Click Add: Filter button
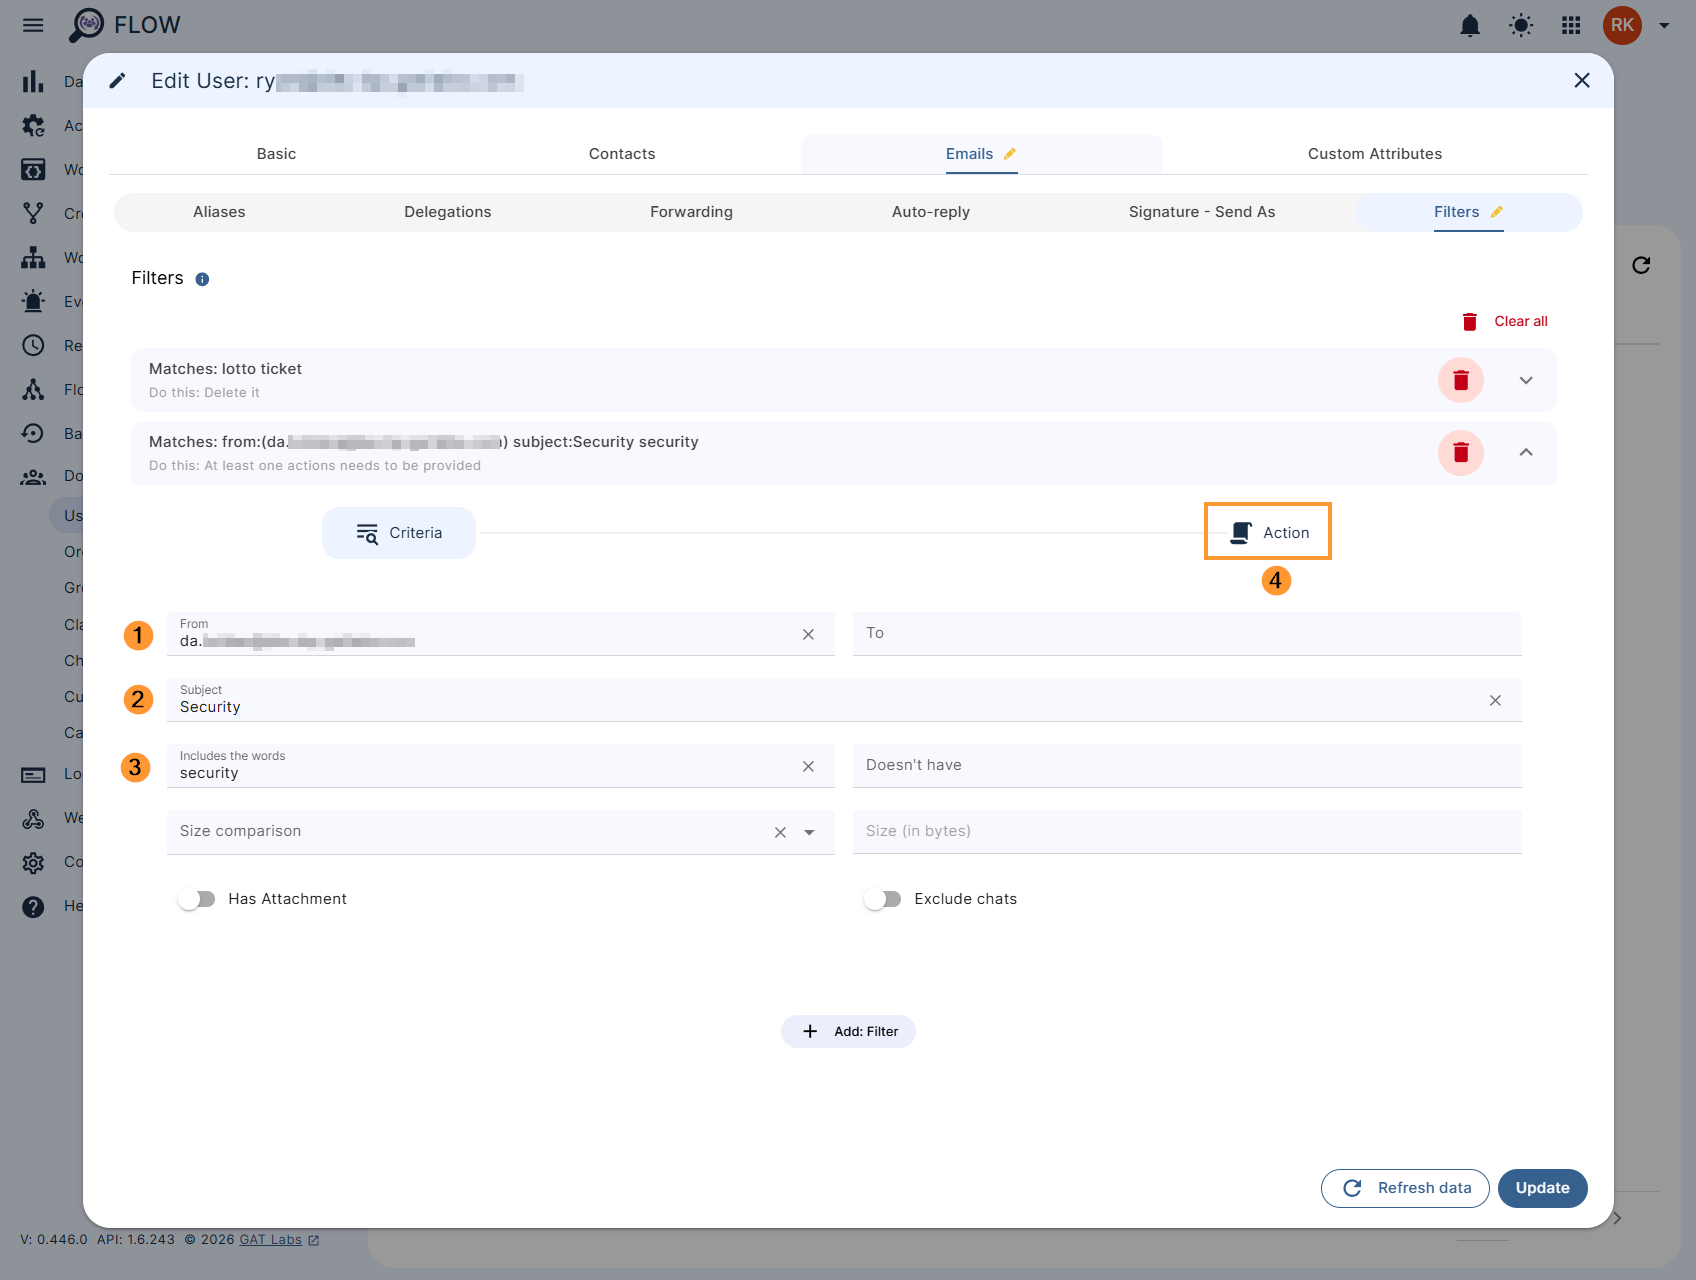 pyautogui.click(x=848, y=1031)
